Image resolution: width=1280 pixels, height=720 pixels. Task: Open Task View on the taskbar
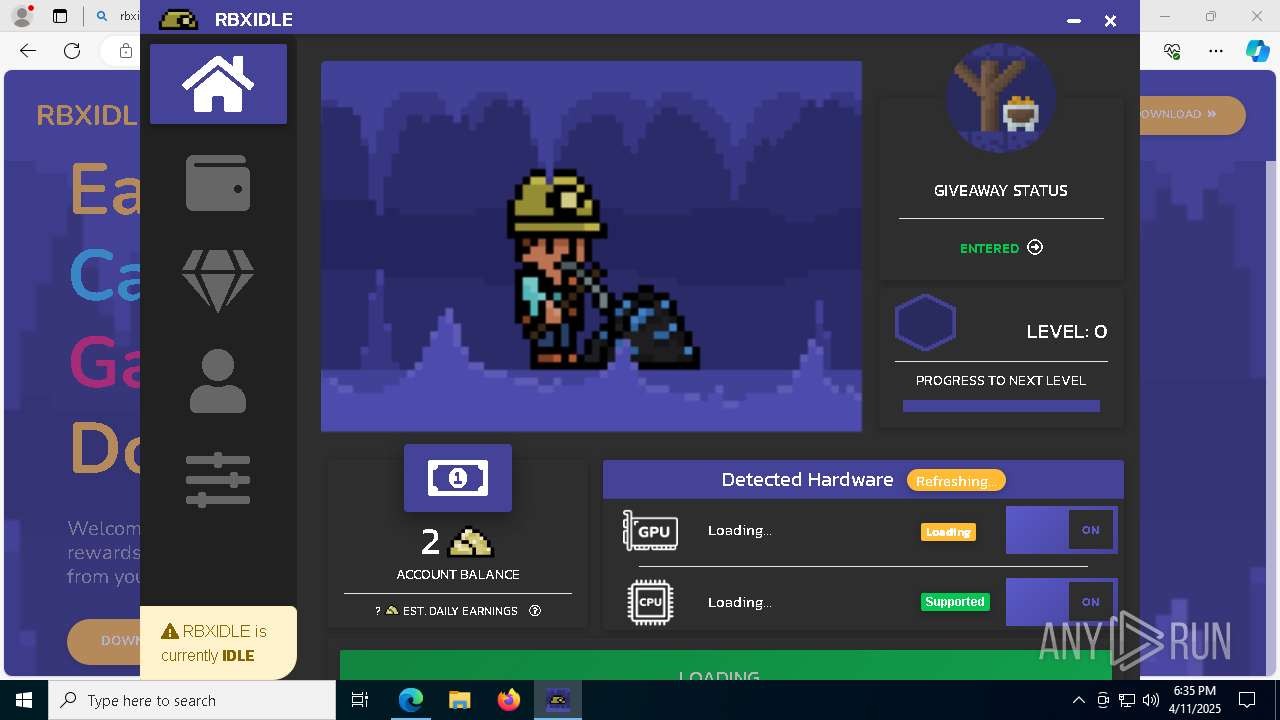[361, 700]
